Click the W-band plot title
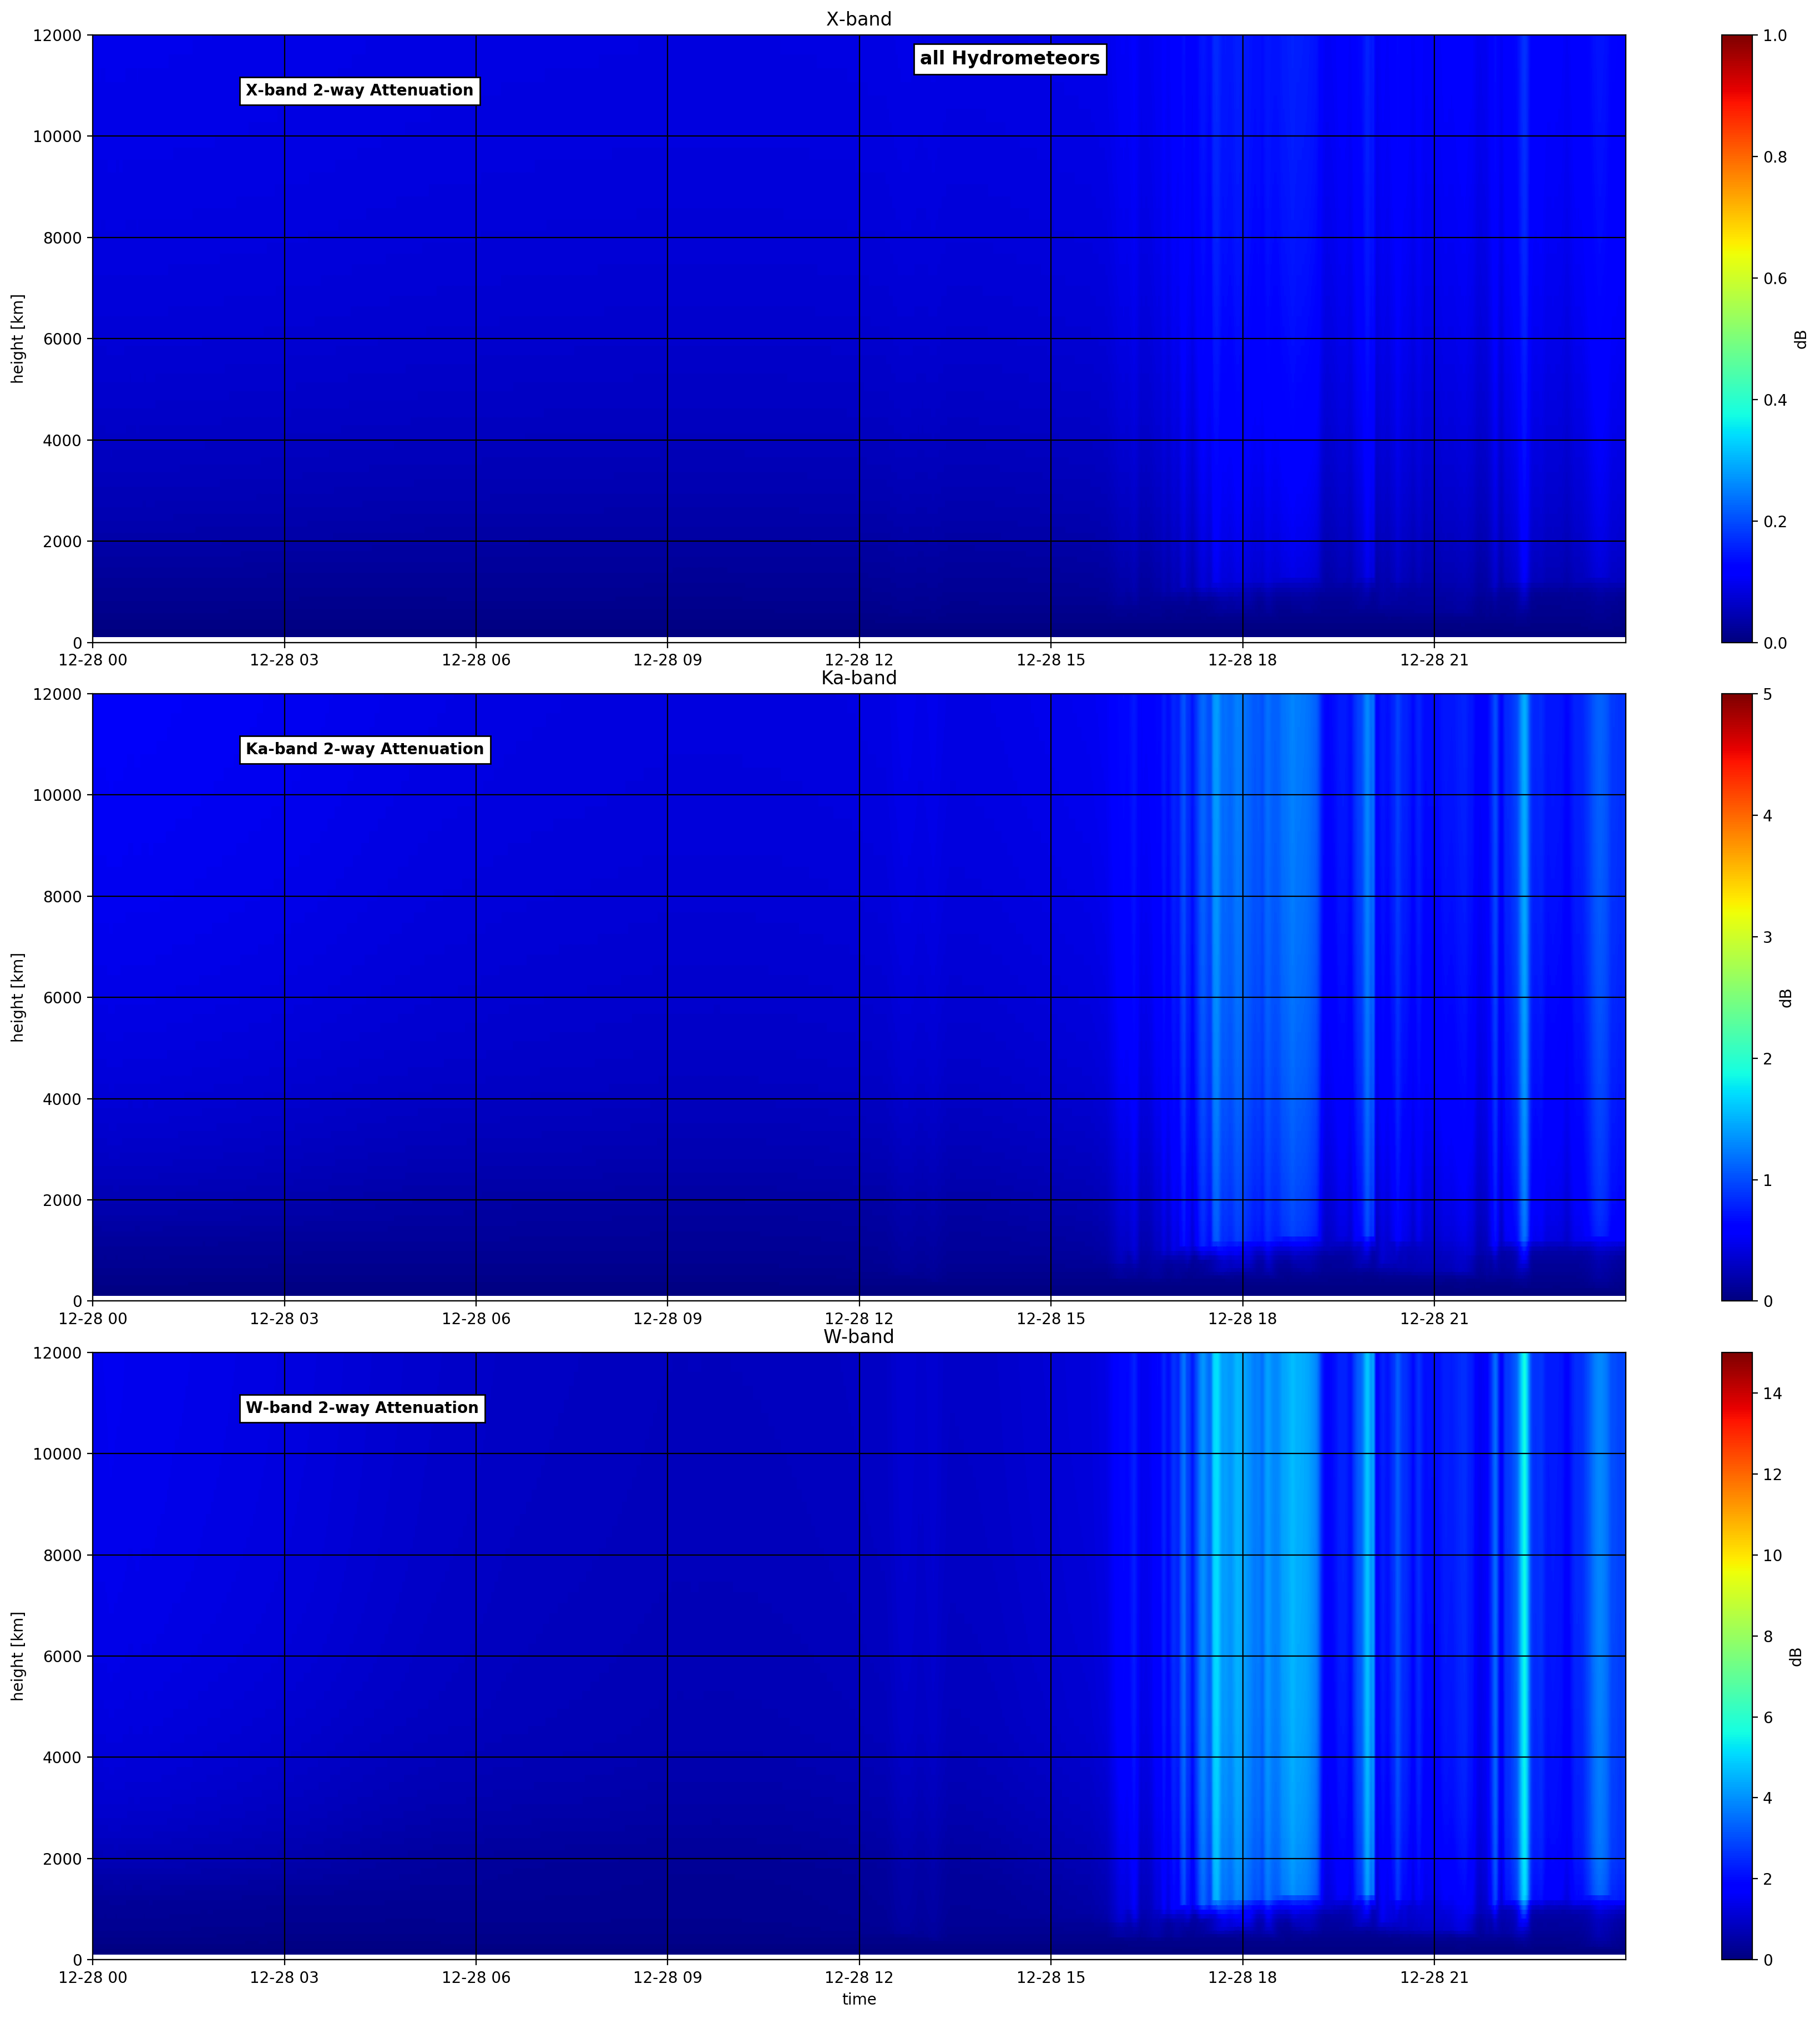1820x2019 pixels. [858, 1337]
